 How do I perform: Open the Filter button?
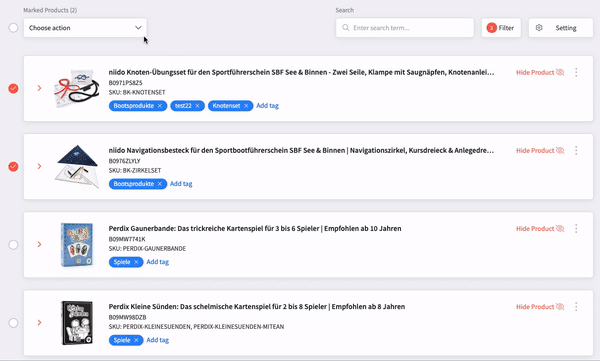(x=501, y=28)
